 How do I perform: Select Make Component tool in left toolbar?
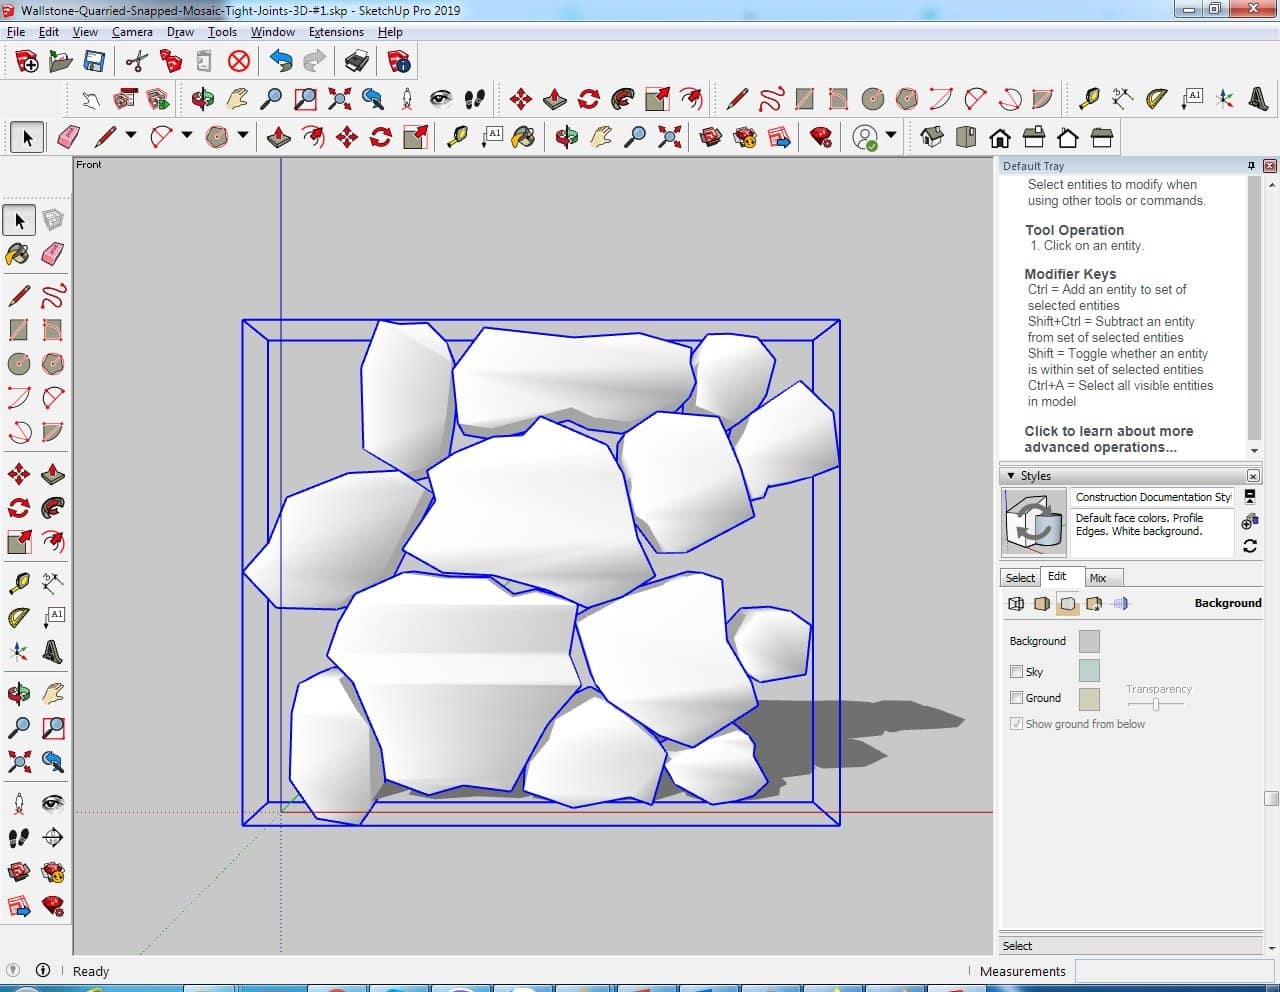pyautogui.click(x=53, y=220)
